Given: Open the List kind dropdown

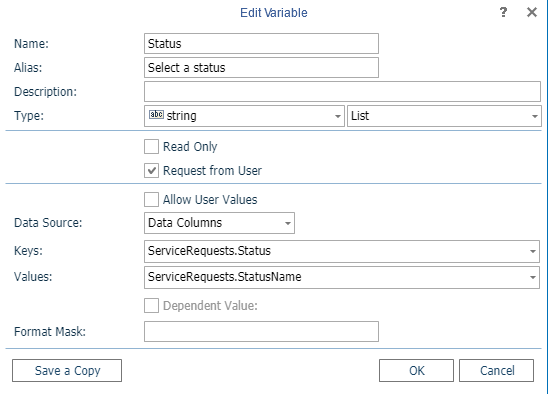Looking at the screenshot, I should pyautogui.click(x=444, y=116).
